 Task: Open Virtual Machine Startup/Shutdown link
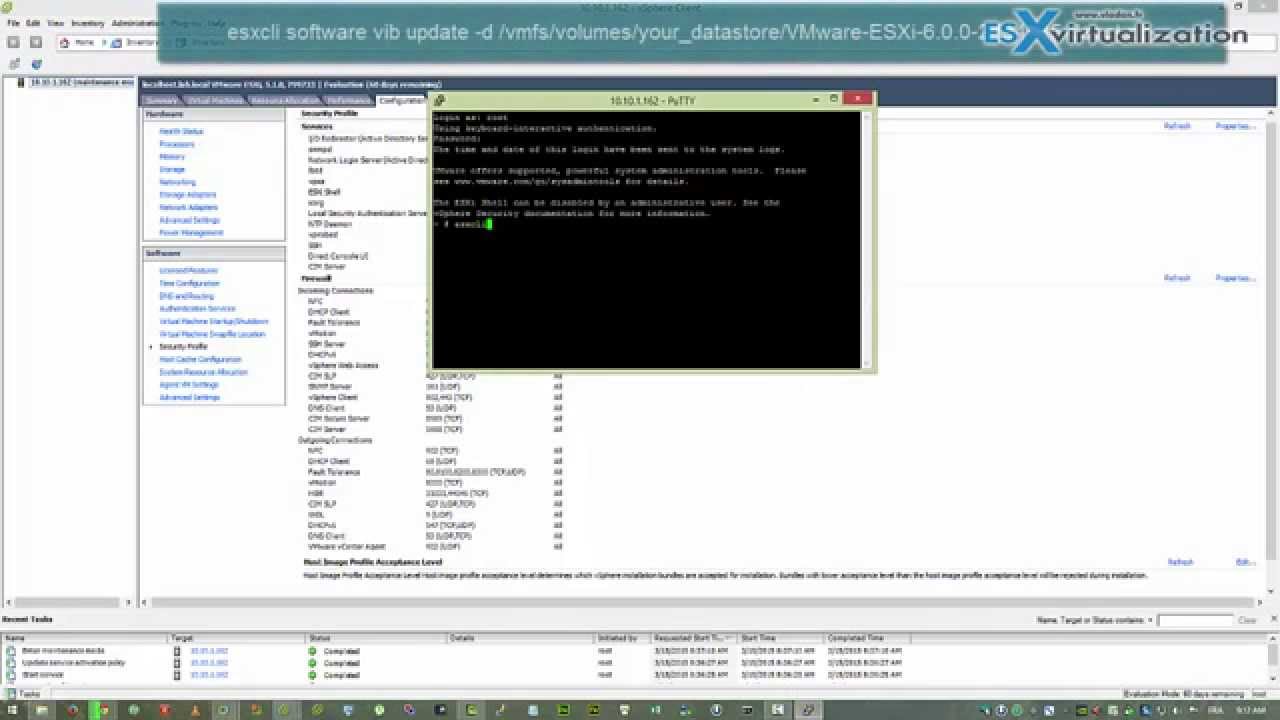214,322
